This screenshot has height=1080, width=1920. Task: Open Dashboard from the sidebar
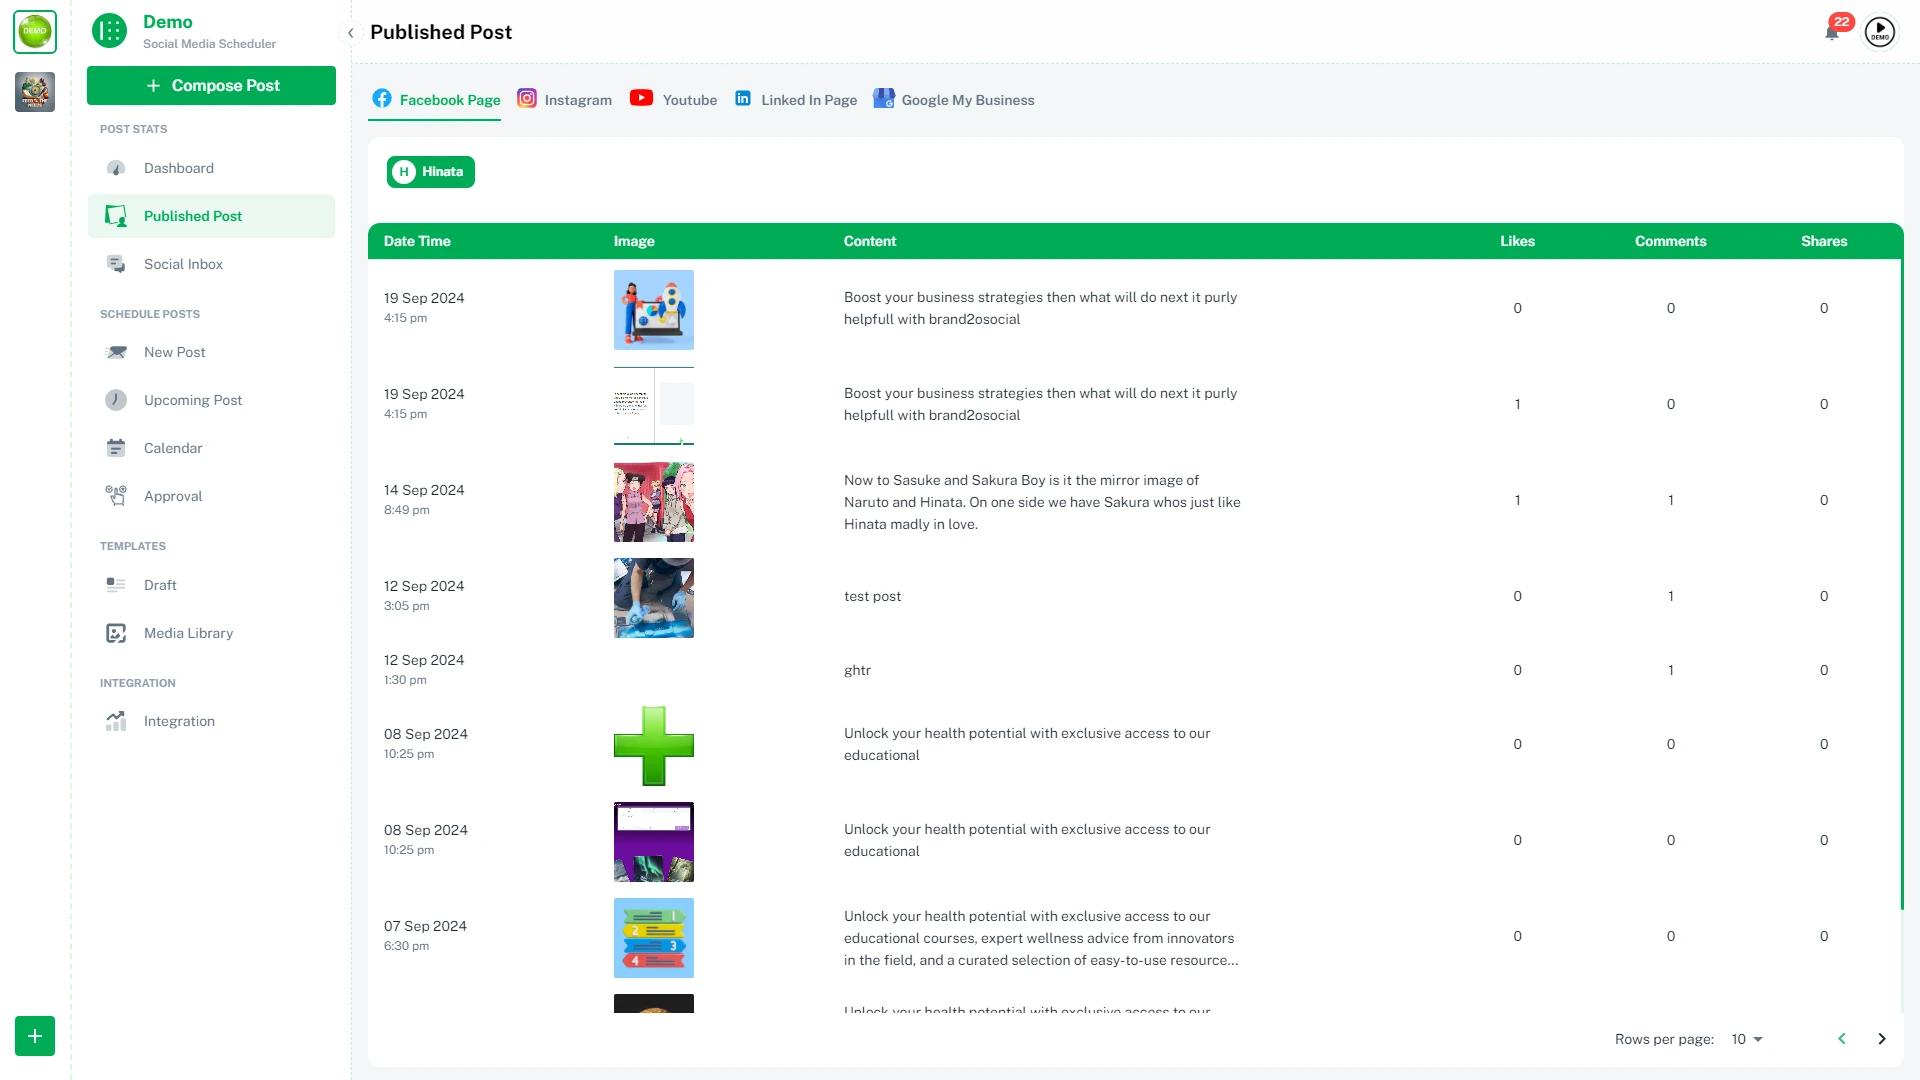point(211,168)
